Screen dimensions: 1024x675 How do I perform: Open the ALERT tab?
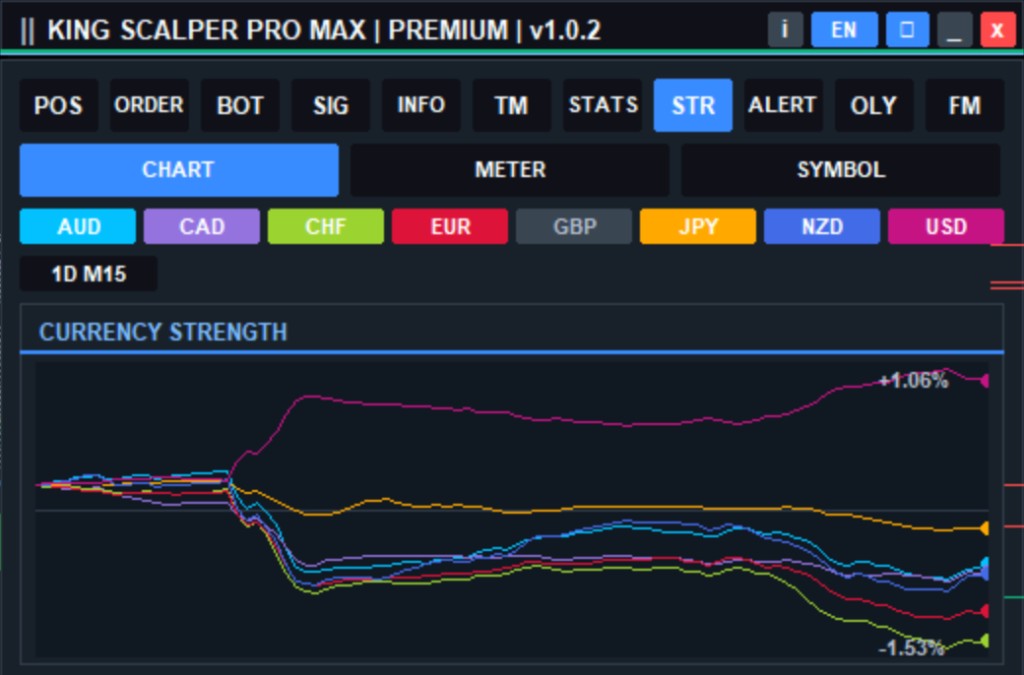(x=783, y=105)
